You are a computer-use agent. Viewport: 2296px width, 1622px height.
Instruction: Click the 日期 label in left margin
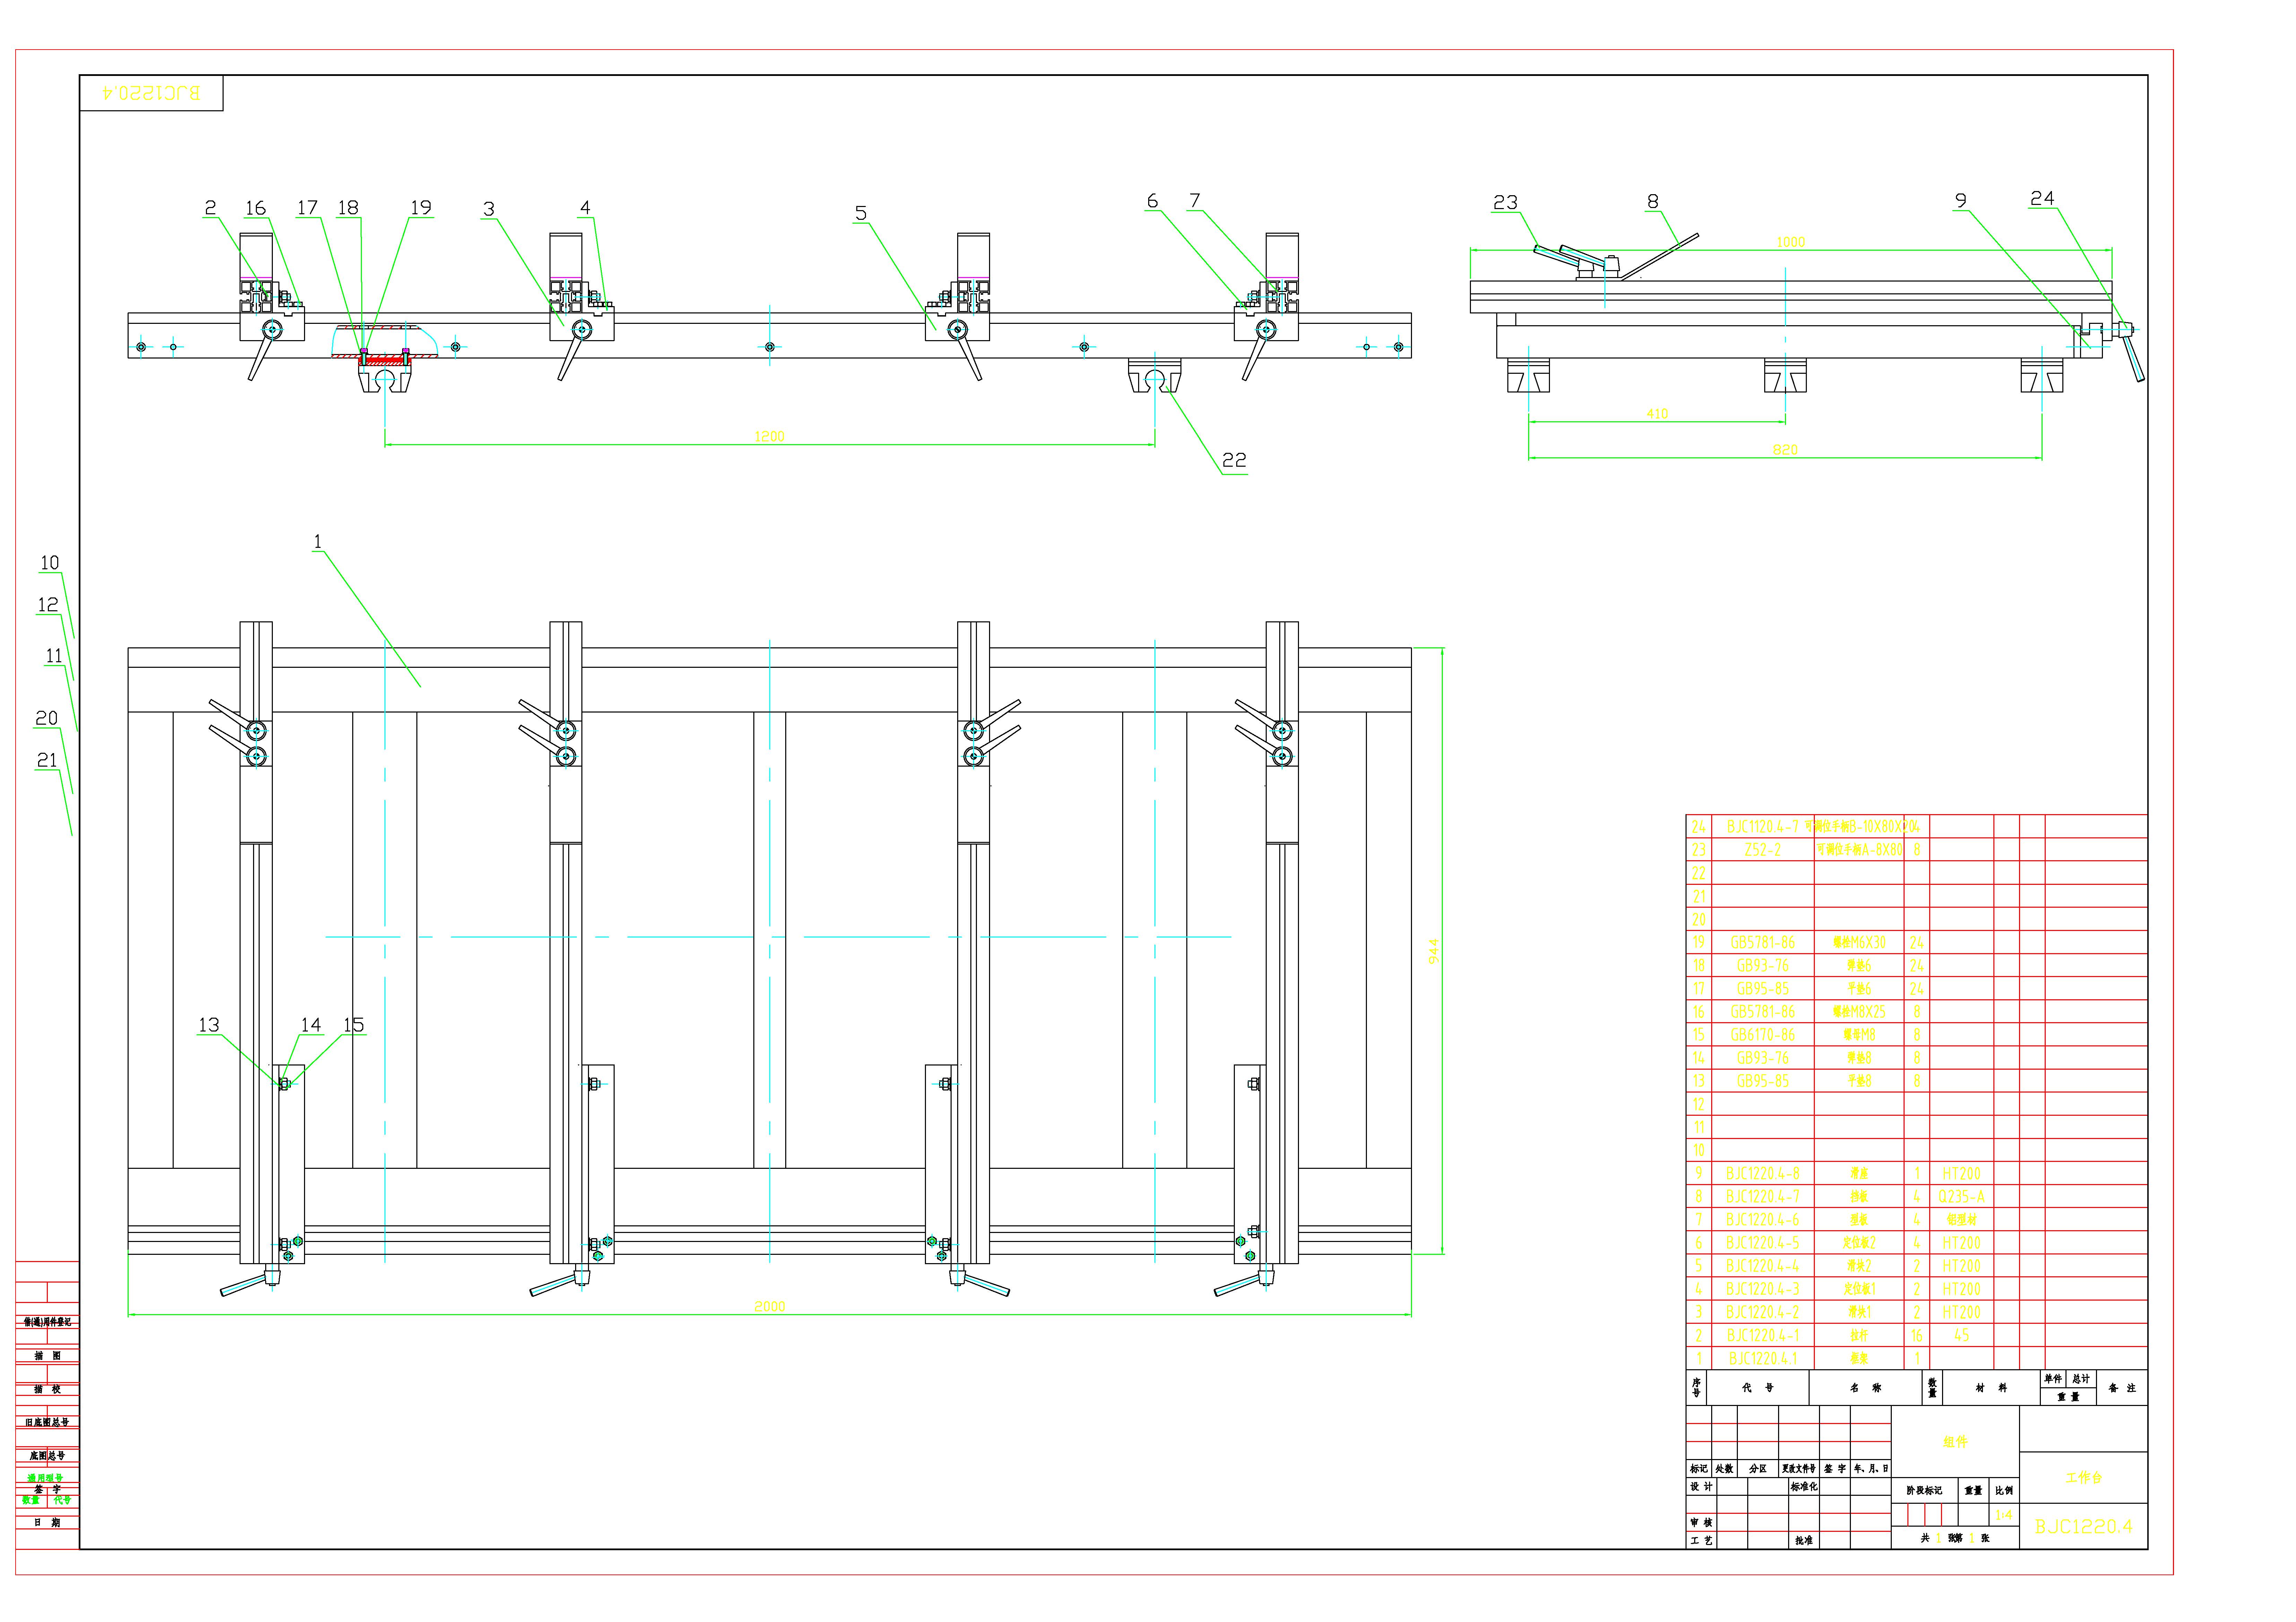pyautogui.click(x=47, y=1522)
